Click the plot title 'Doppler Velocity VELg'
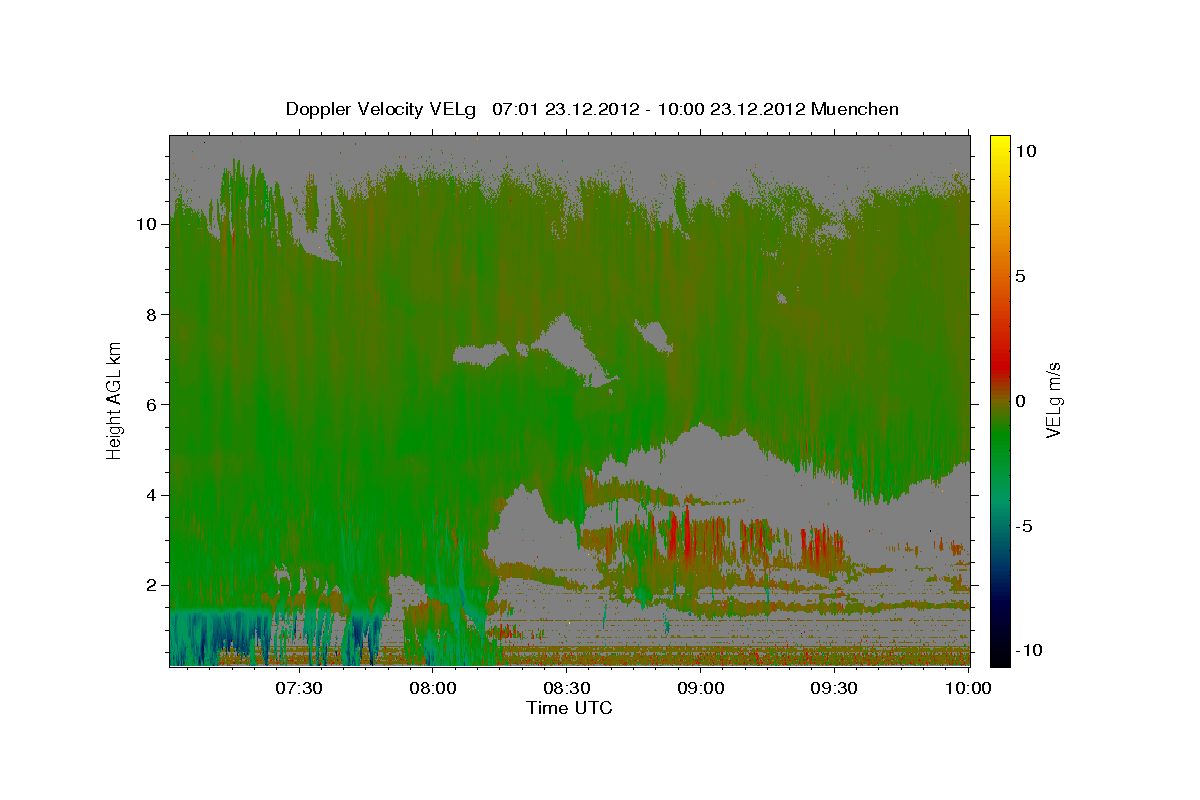 point(382,109)
